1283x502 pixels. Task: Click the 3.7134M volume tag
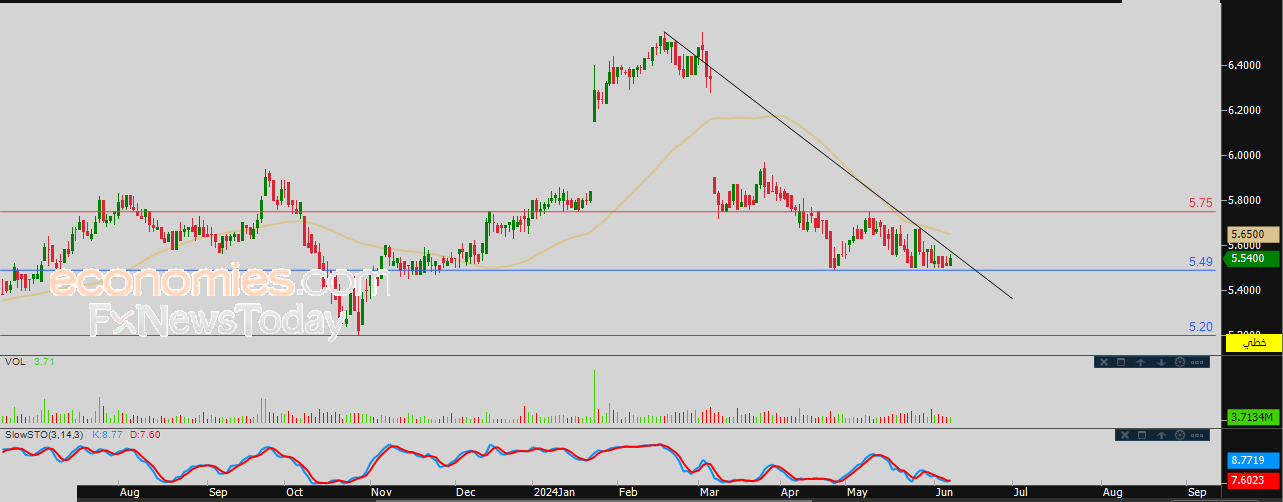(x=1254, y=417)
